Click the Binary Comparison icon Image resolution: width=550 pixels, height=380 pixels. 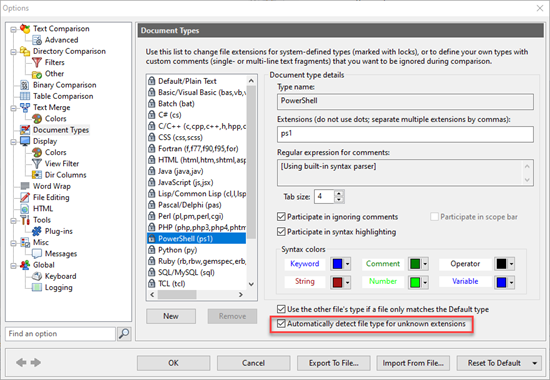(x=25, y=85)
